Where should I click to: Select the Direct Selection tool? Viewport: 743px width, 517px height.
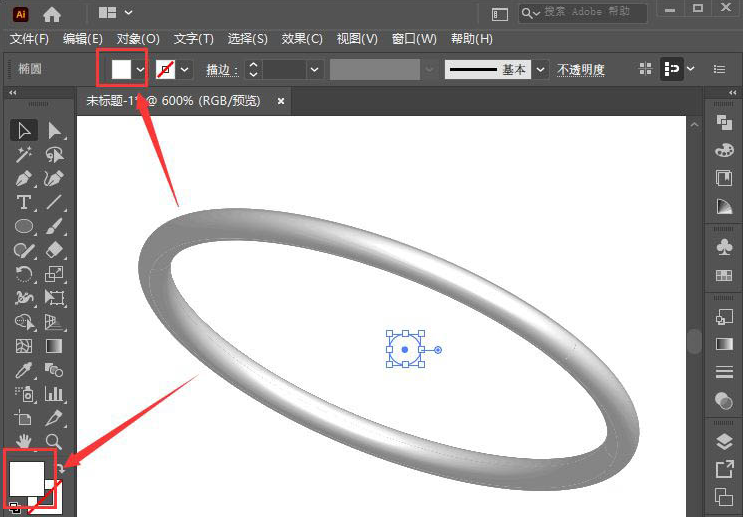click(x=54, y=130)
